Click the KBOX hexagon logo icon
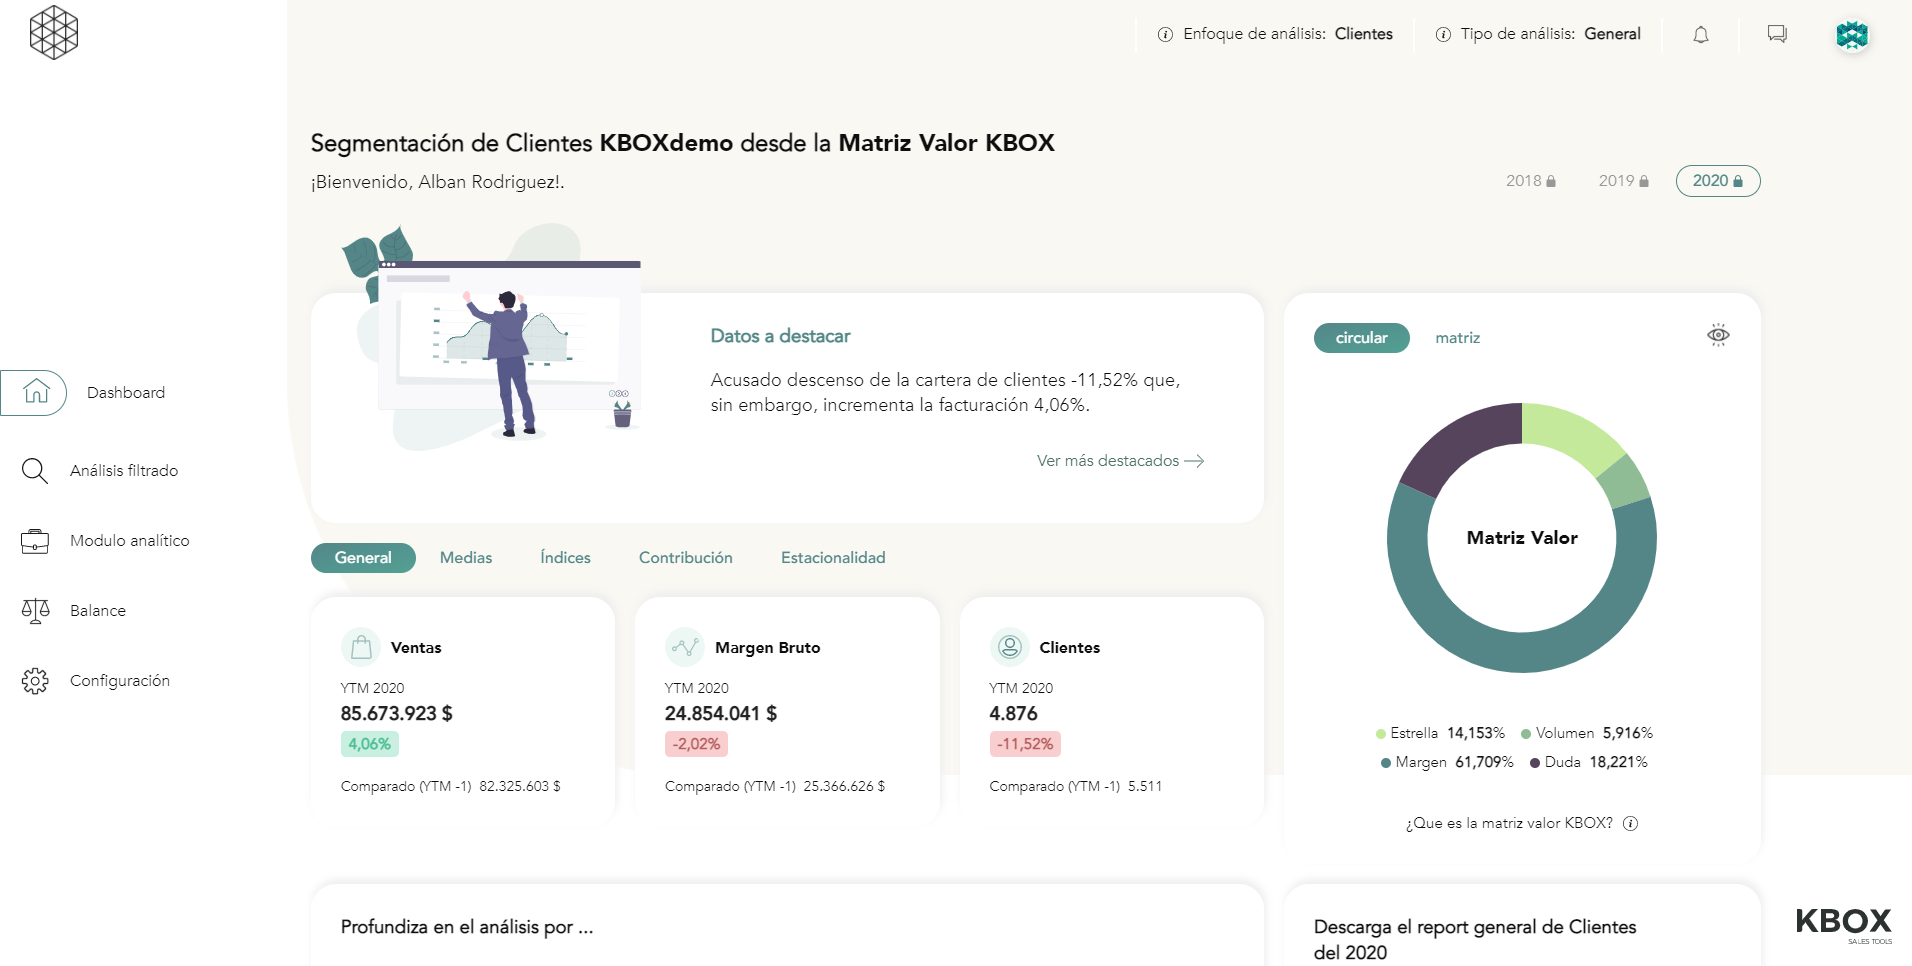The width and height of the screenshot is (1912, 966). coord(54,33)
